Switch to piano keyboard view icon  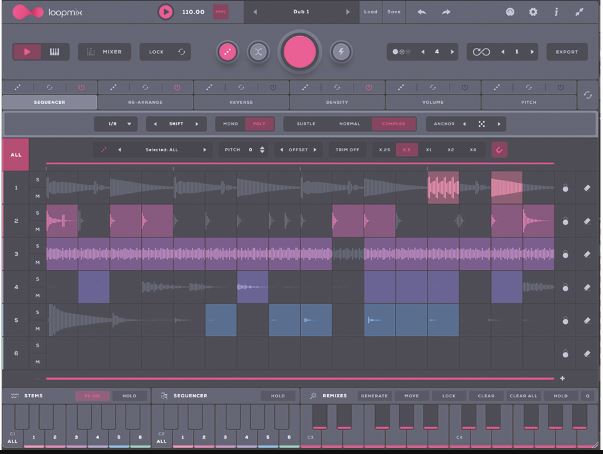(55, 52)
